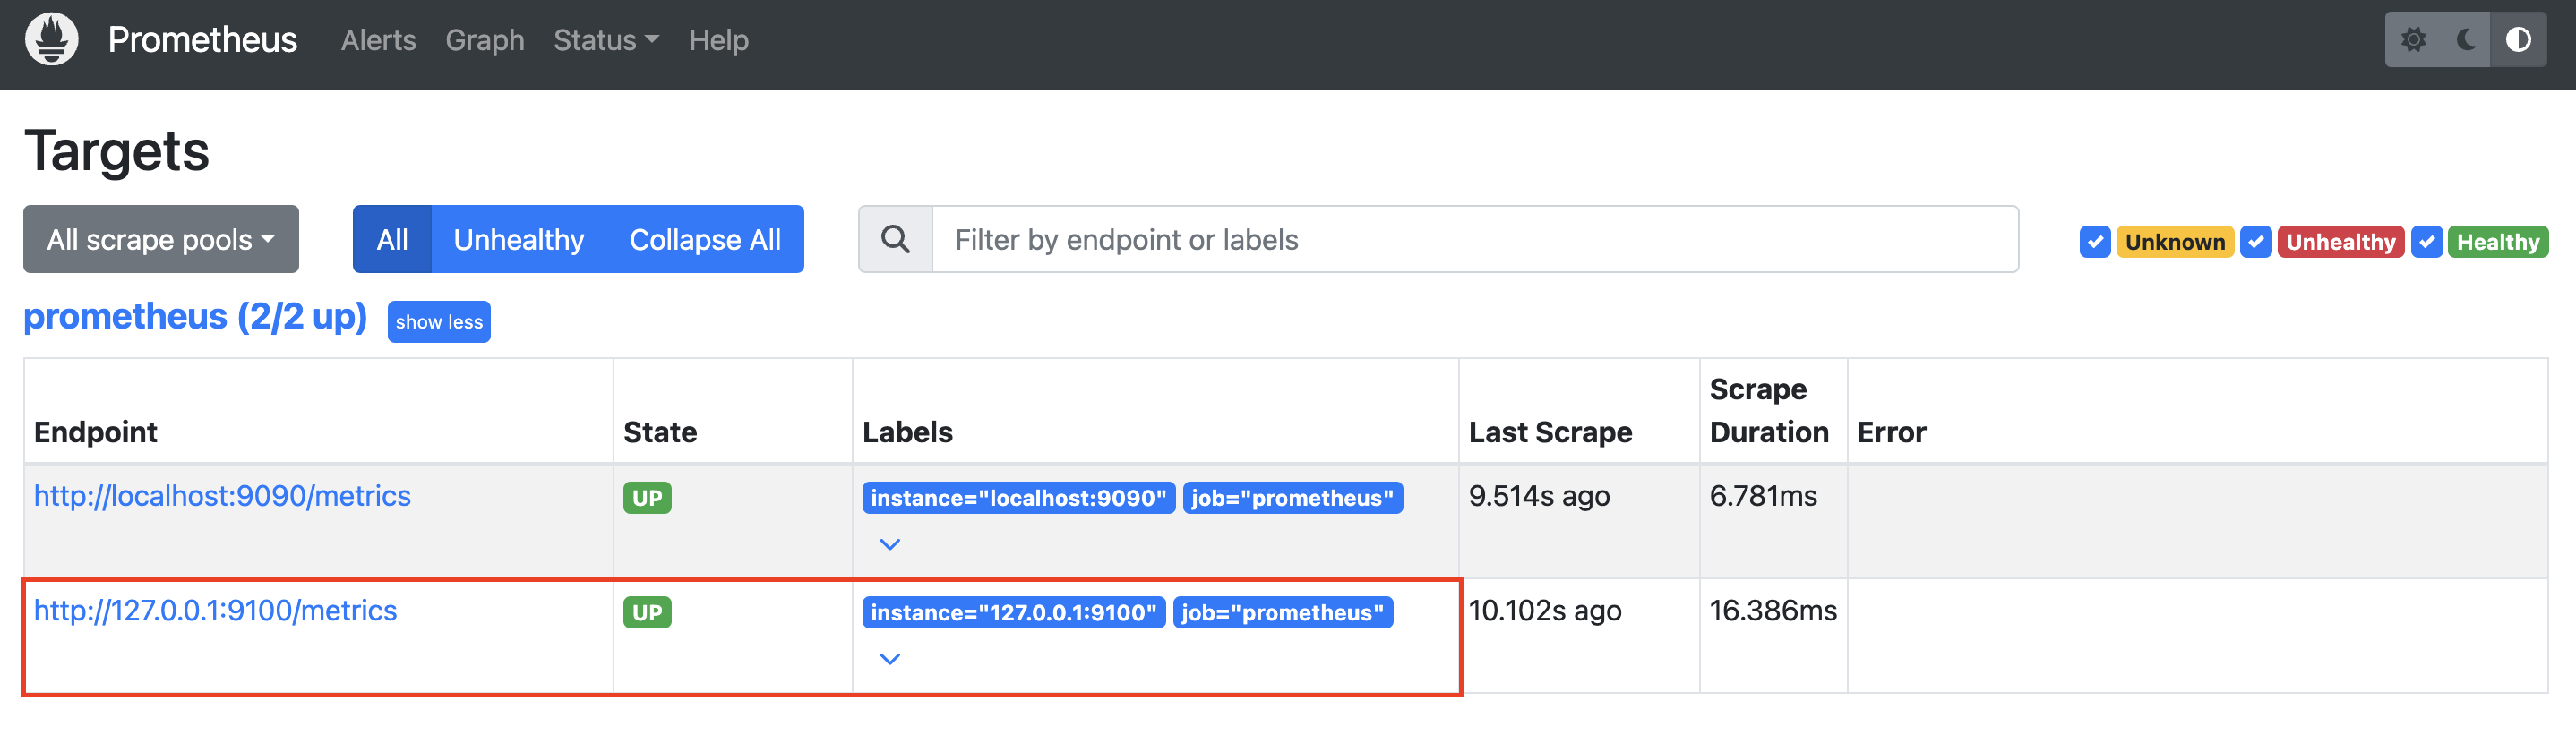Go to Prometheus home title
The image size is (2576, 752).
pyautogui.click(x=202, y=40)
